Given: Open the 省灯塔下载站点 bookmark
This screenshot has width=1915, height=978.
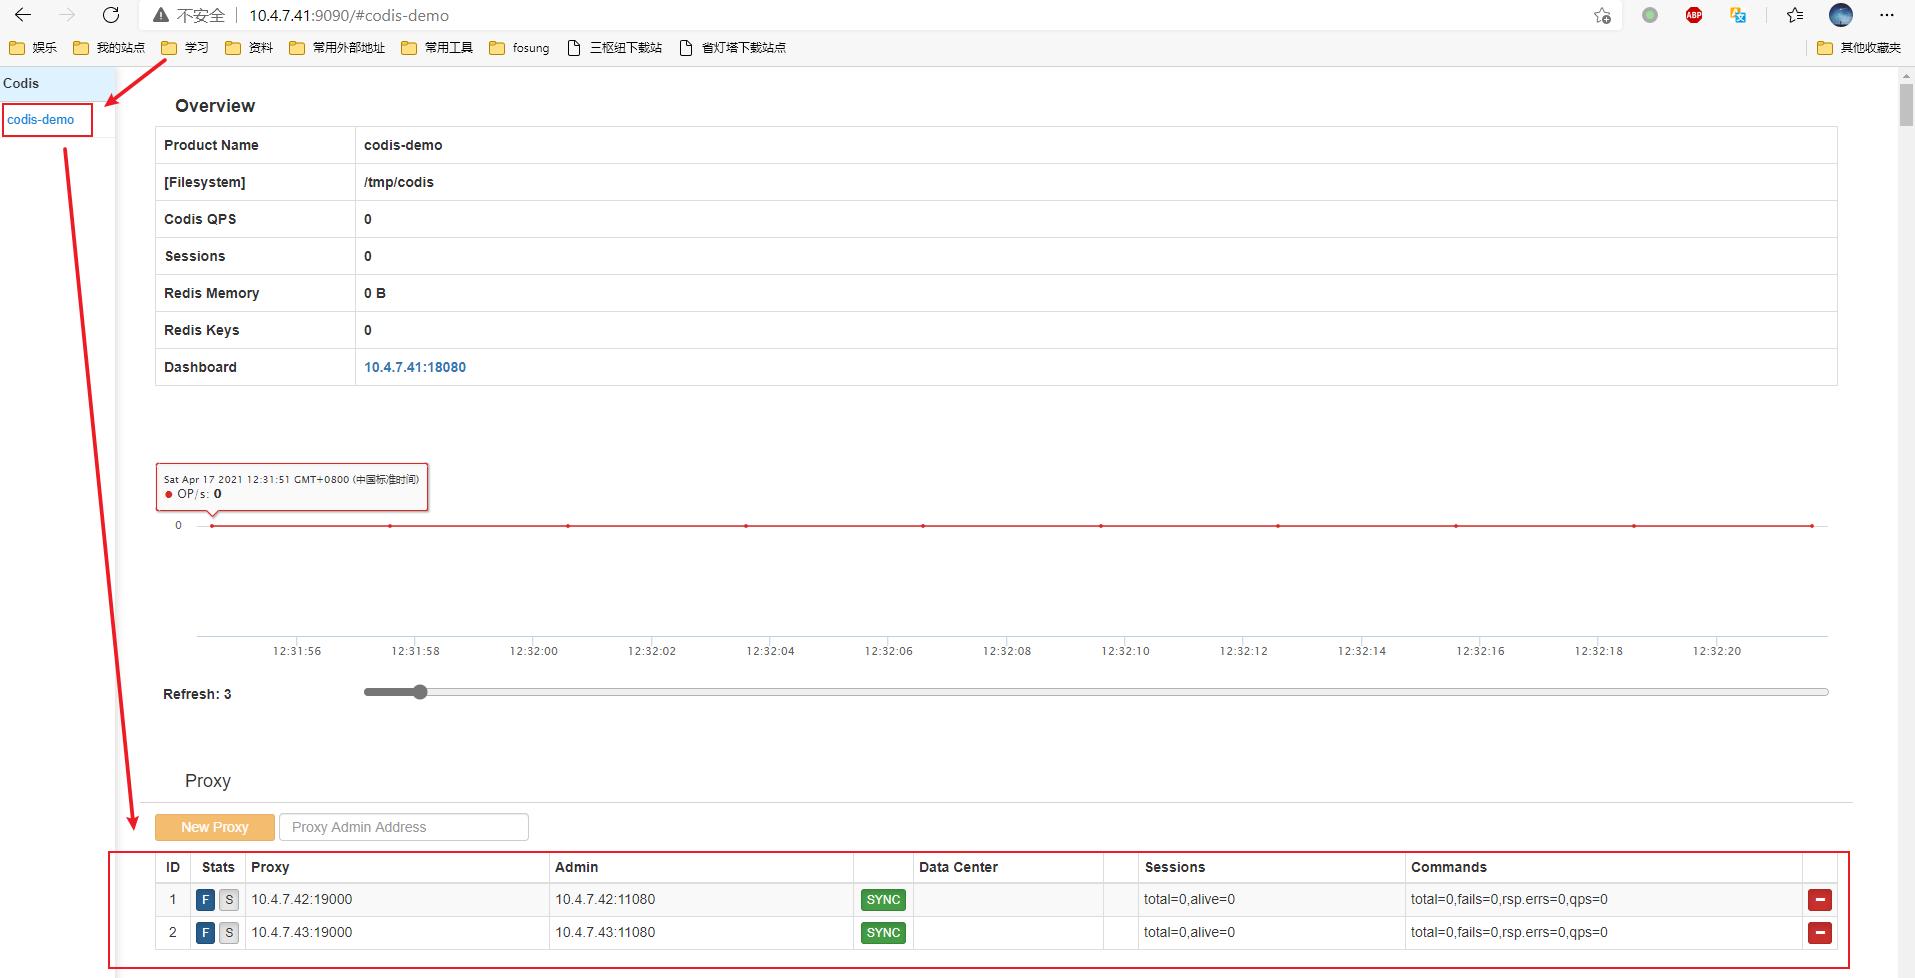Looking at the screenshot, I should (733, 47).
